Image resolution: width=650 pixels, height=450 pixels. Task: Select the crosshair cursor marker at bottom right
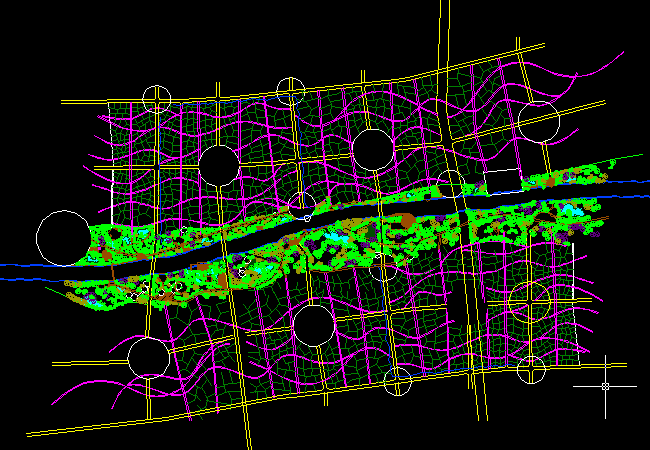pyautogui.click(x=605, y=385)
